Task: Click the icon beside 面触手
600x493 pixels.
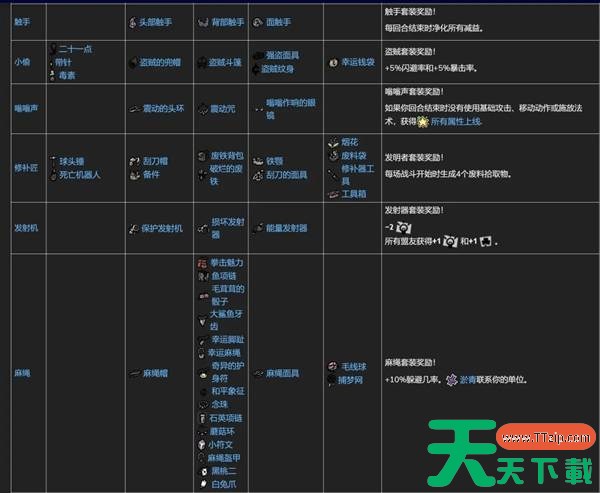Action: pos(257,22)
